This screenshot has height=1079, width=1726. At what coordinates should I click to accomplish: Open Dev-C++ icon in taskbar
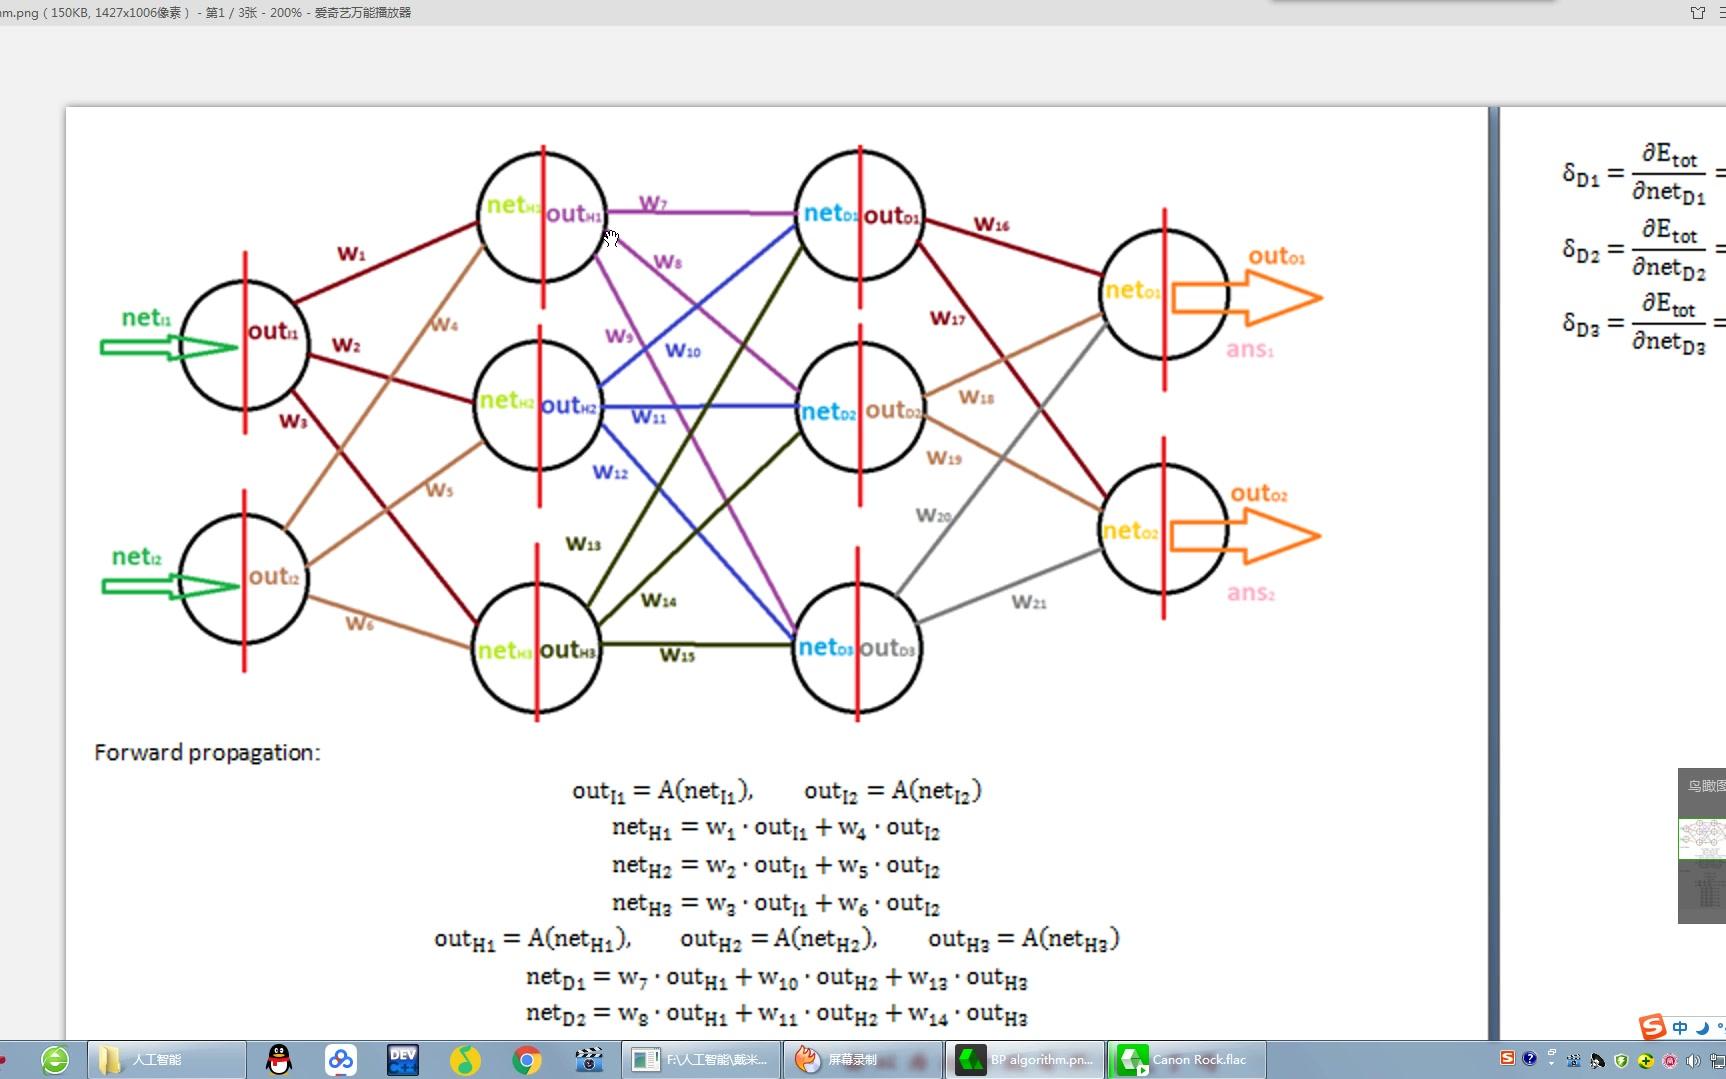point(403,1060)
